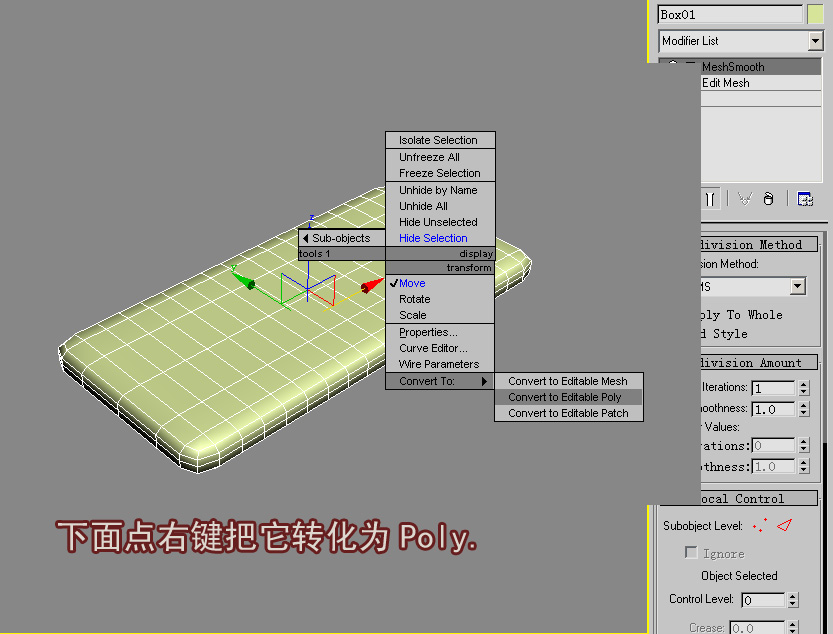Viewport: 833px width, 634px height.
Task: Open Wire Parameters from menu
Action: click(440, 364)
